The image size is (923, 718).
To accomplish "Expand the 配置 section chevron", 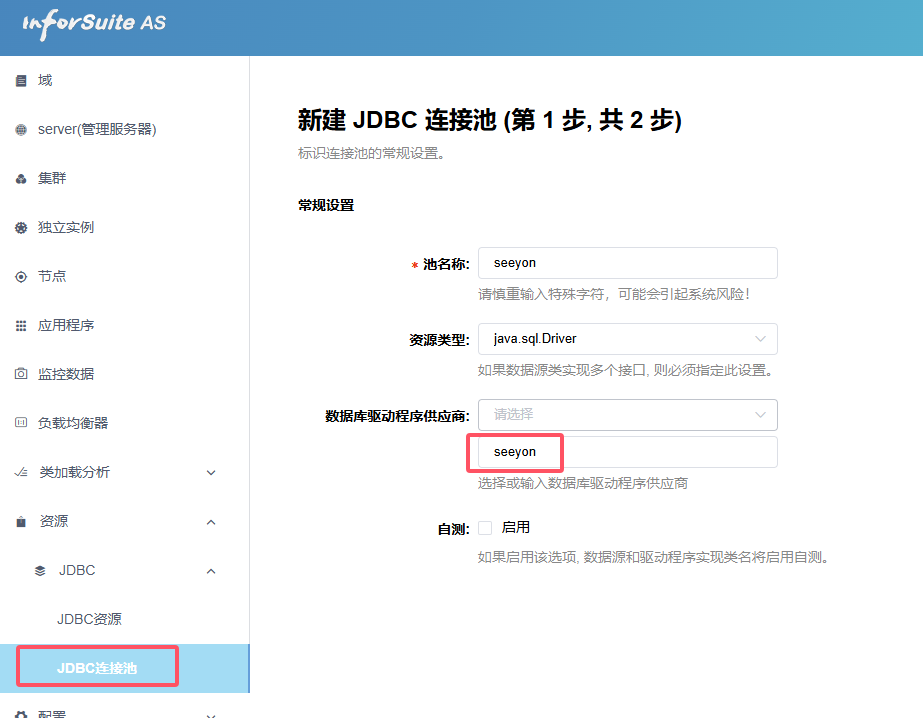I will pos(211,715).
